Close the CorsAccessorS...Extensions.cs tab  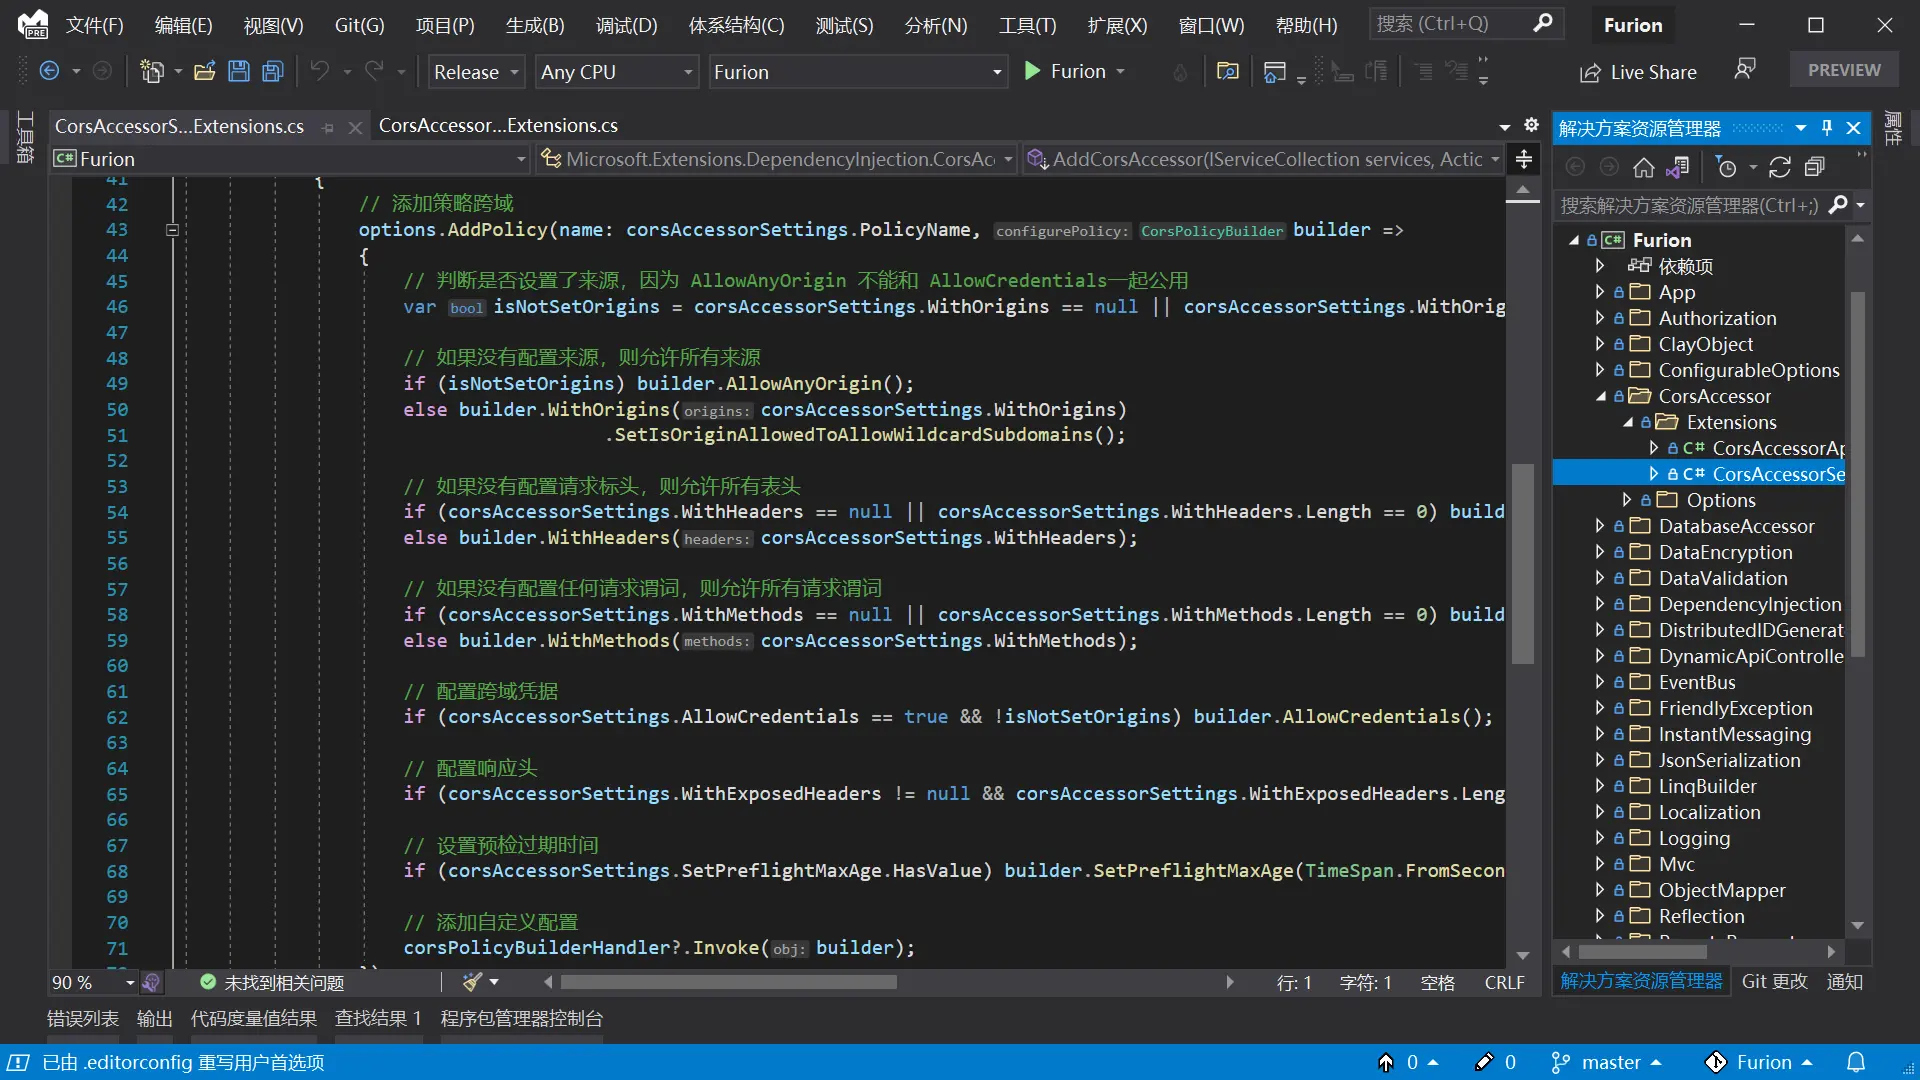[354, 127]
